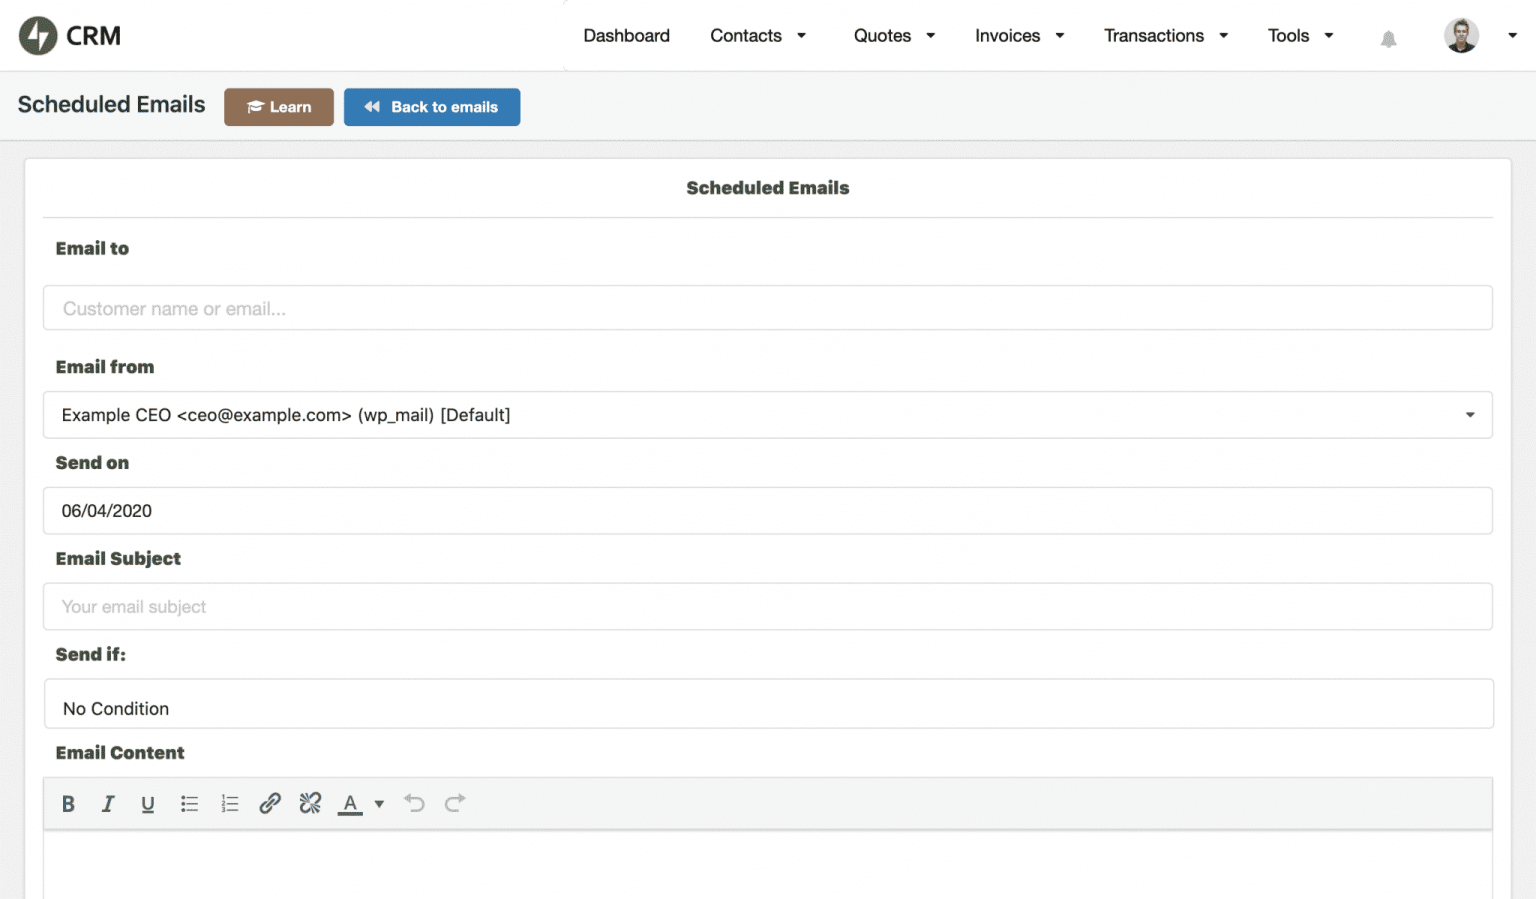The image size is (1536, 899).
Task: Insert a hyperlink in the email content
Action: 269,803
